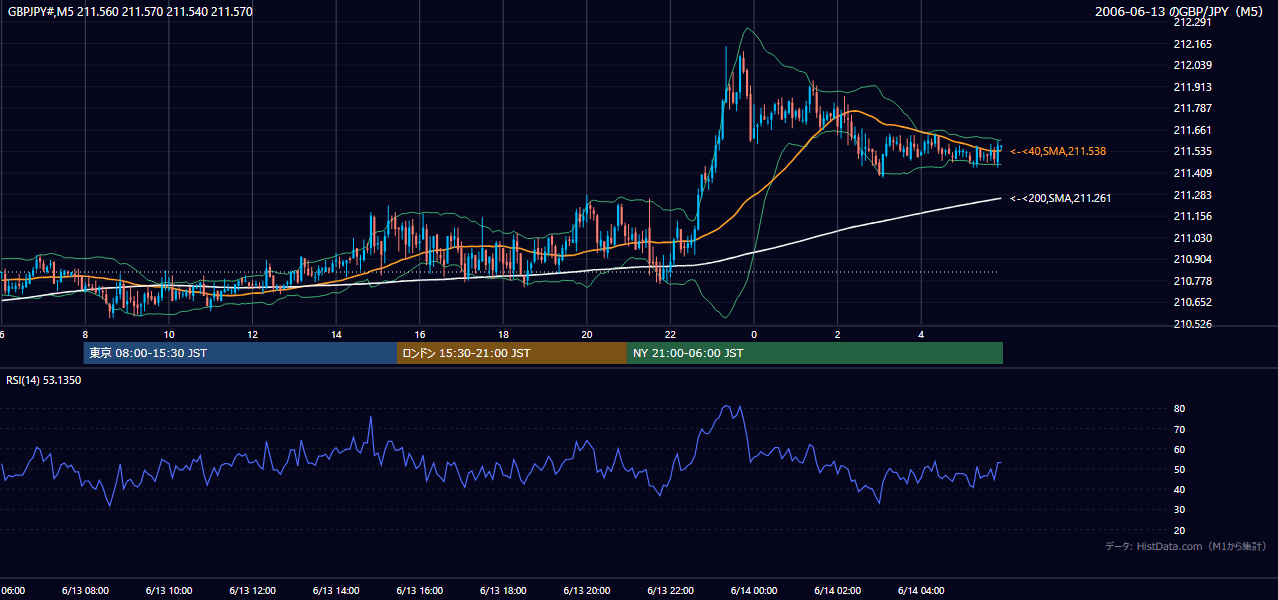The image size is (1278, 600).
Task: Click the 6/13 16:00 date label
Action: point(420,590)
